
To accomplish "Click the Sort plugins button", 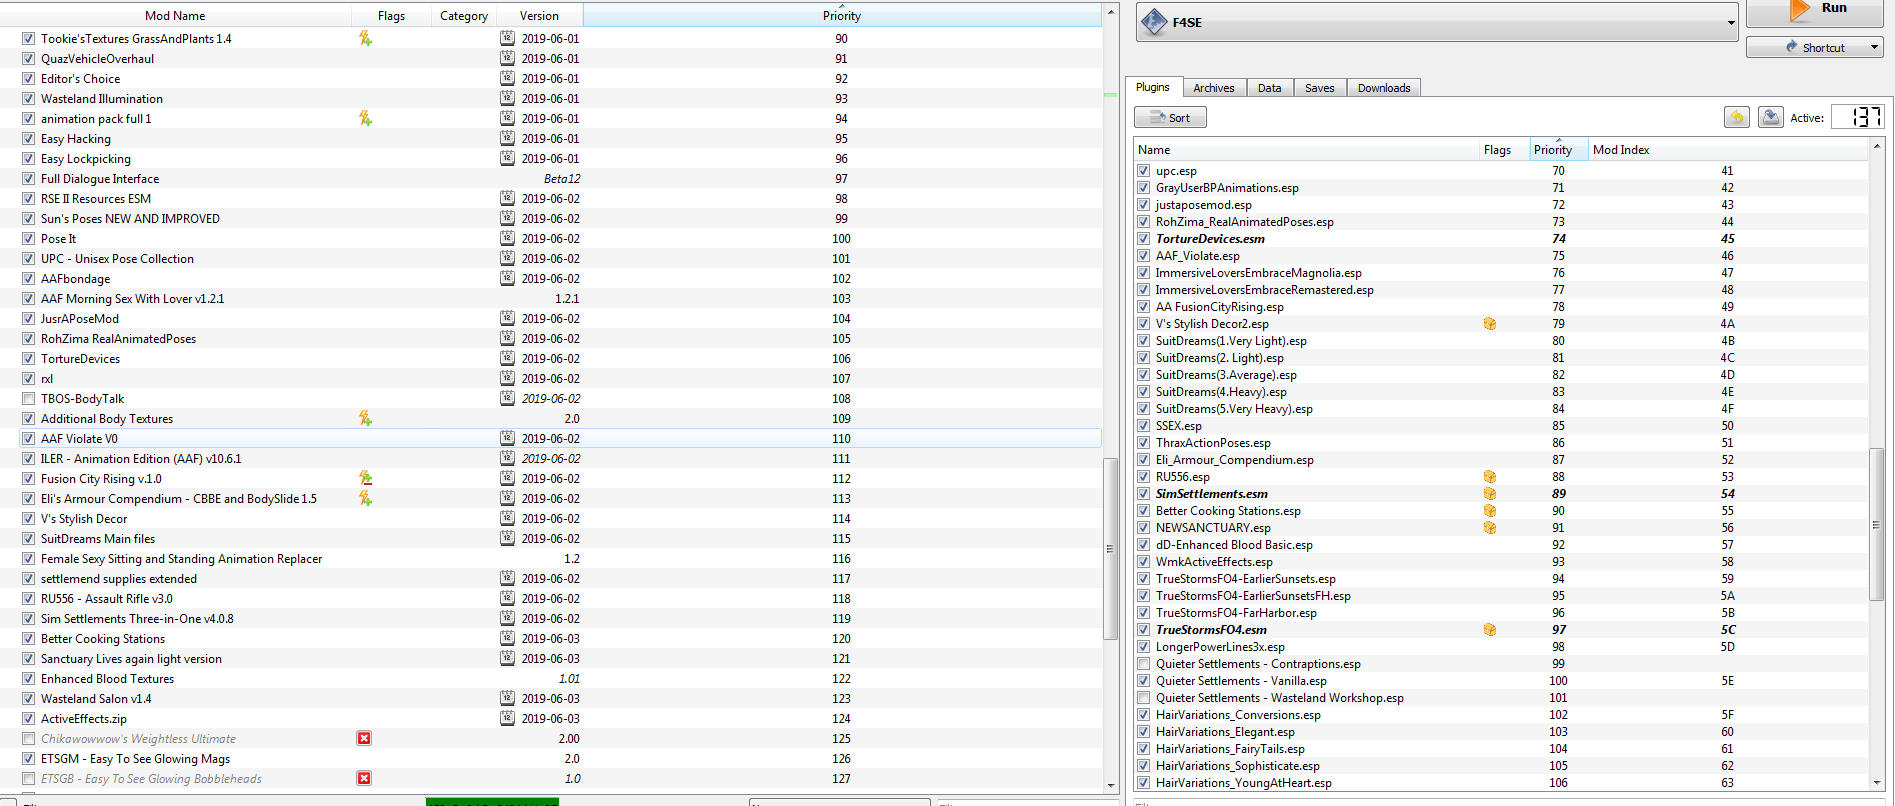I will click(1170, 117).
